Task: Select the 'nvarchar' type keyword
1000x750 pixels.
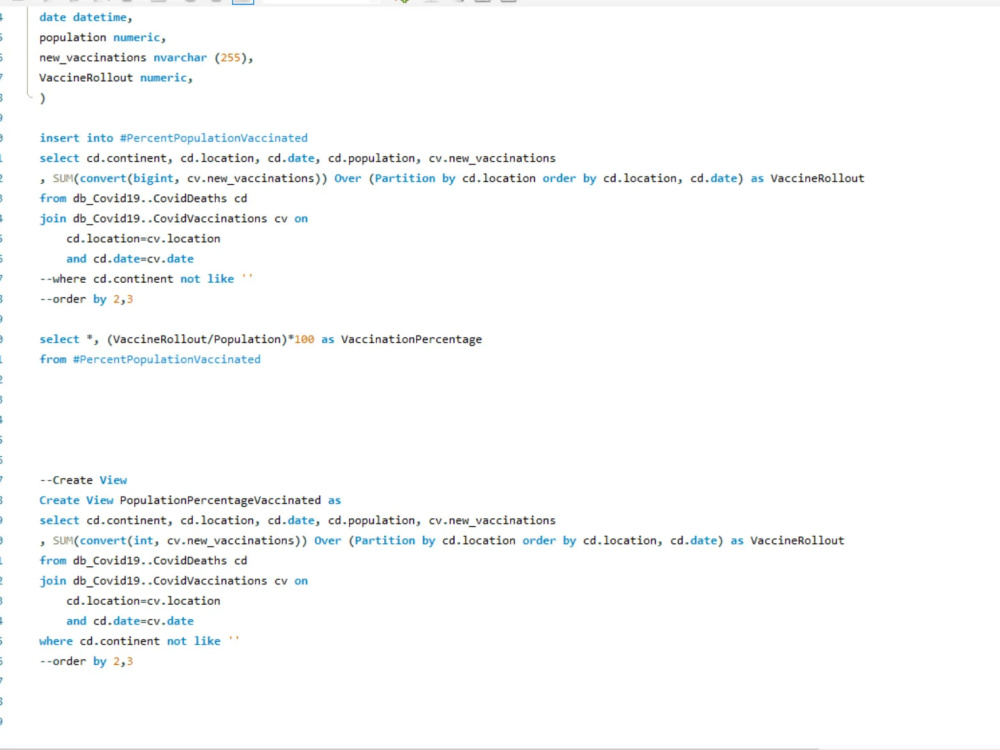Action: pos(180,57)
